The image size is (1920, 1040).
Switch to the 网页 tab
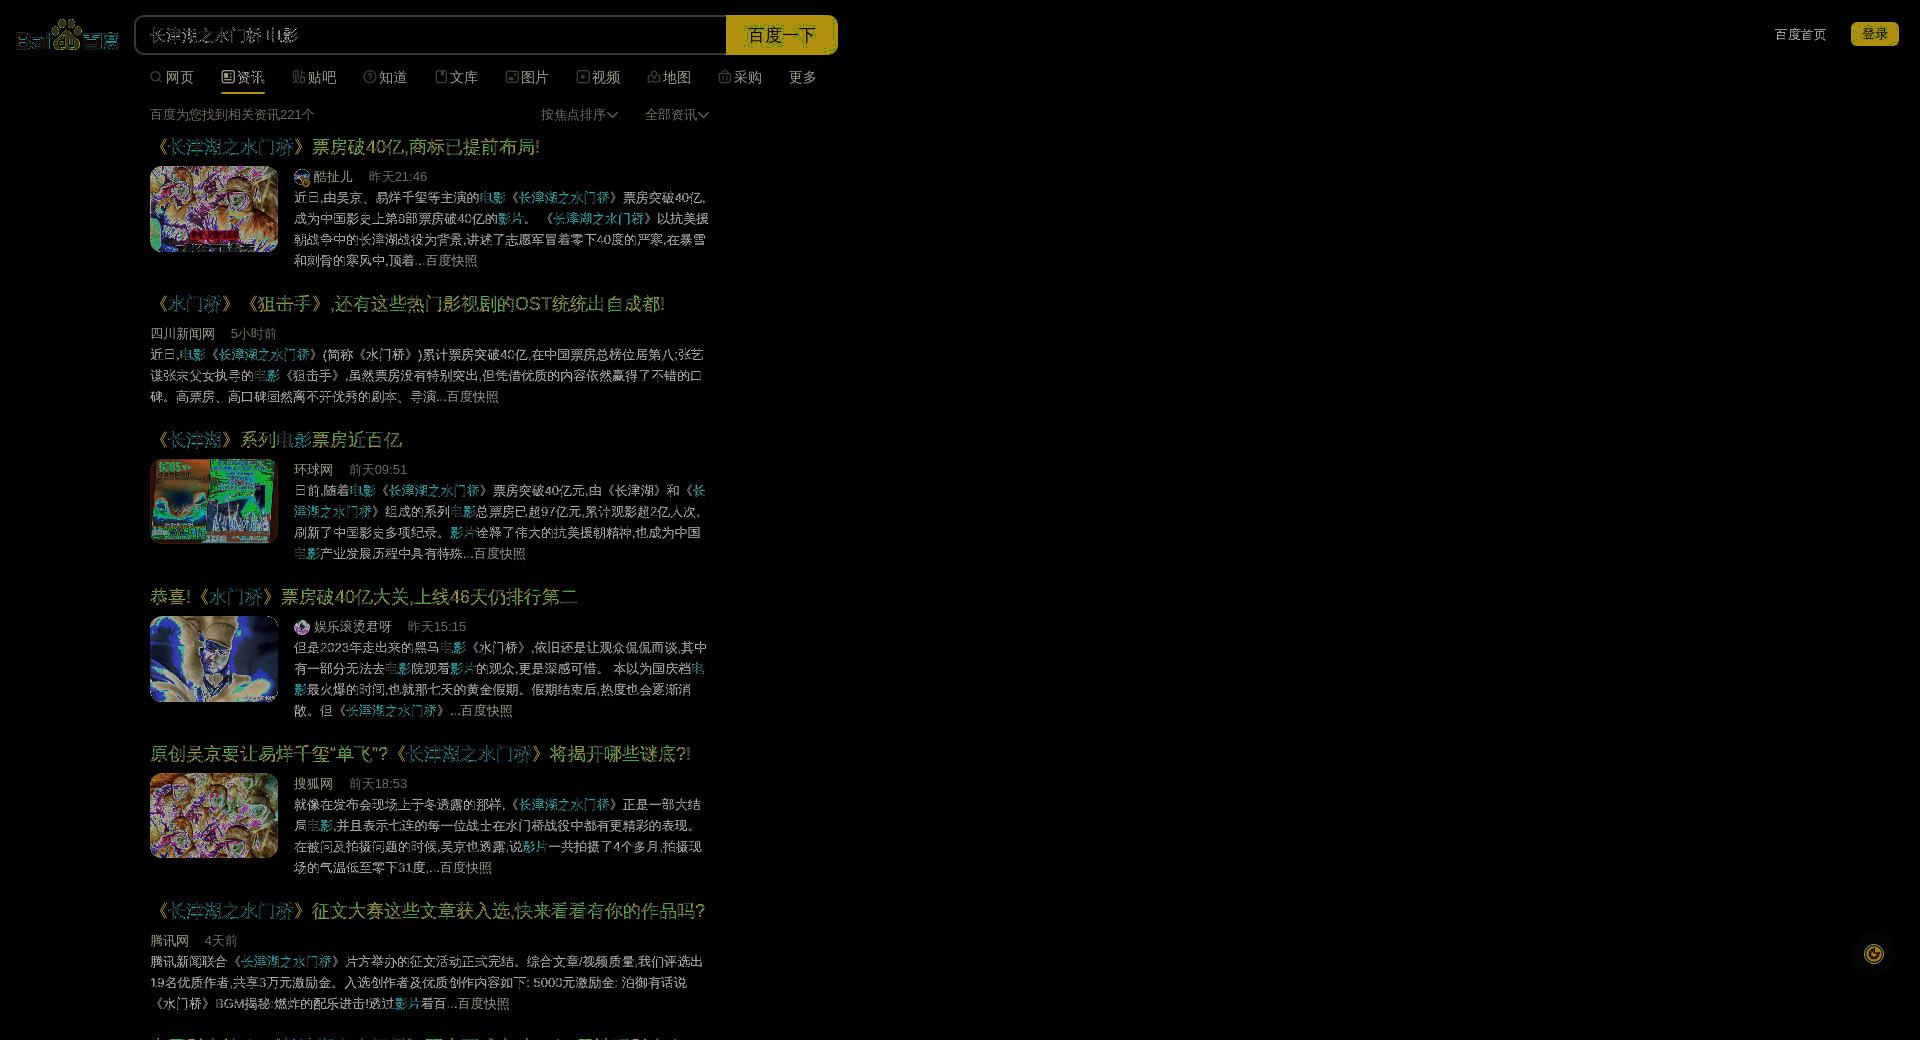click(x=172, y=77)
